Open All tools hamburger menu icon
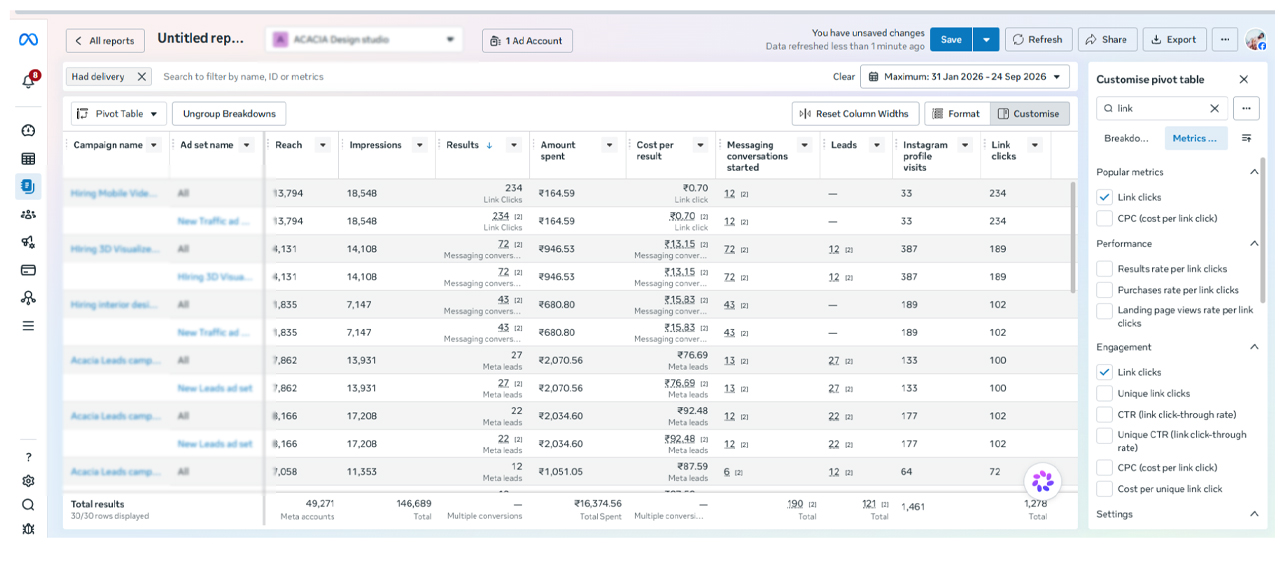This screenshot has width=1280, height=572. [x=28, y=326]
